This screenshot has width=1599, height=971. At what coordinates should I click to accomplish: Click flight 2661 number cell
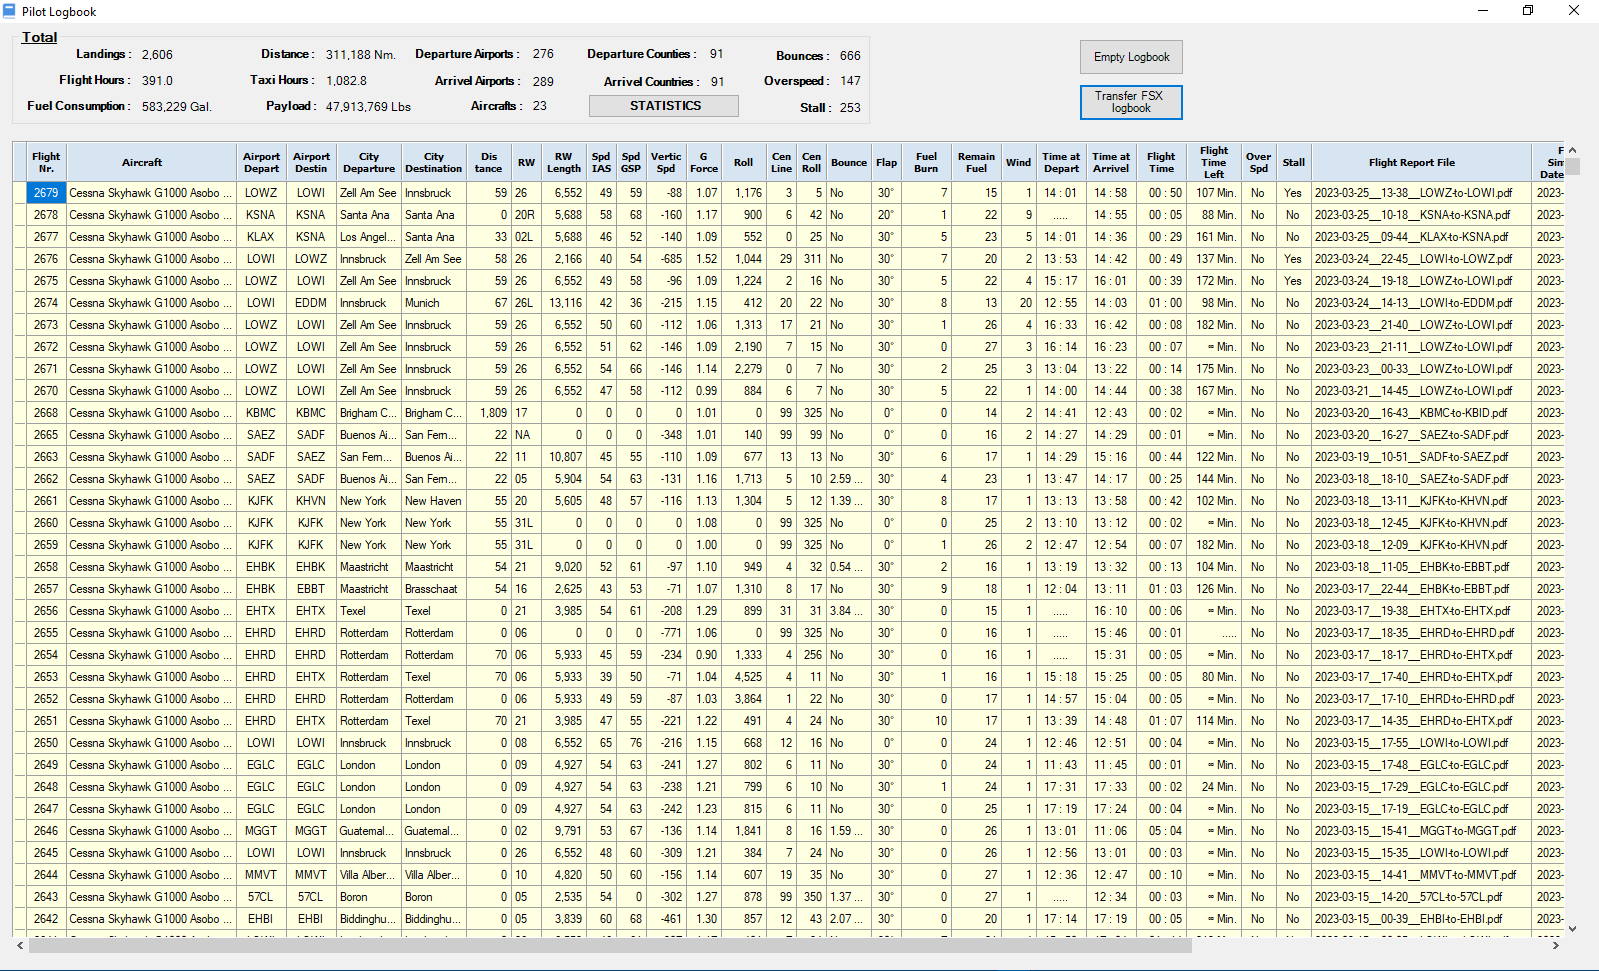tap(46, 501)
